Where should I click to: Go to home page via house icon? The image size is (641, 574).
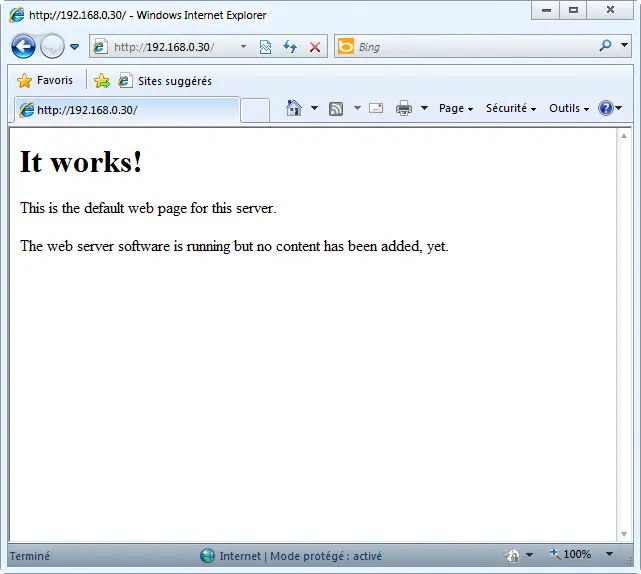(294, 108)
